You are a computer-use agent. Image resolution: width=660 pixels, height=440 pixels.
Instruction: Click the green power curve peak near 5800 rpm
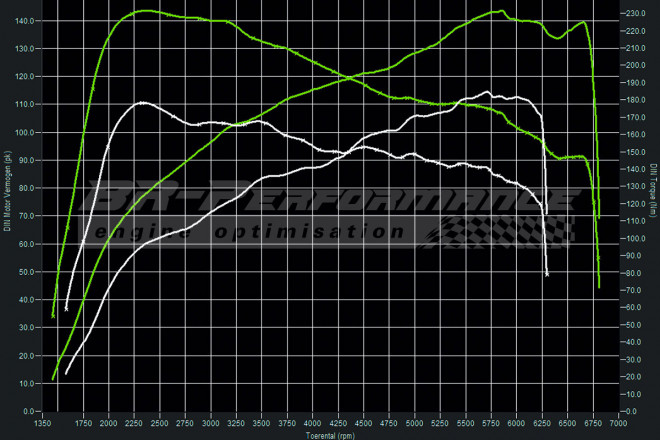coord(499,11)
